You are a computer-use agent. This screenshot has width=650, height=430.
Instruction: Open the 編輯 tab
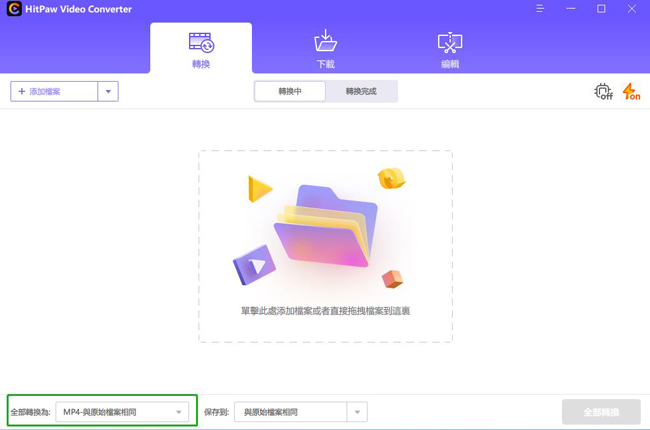click(450, 49)
